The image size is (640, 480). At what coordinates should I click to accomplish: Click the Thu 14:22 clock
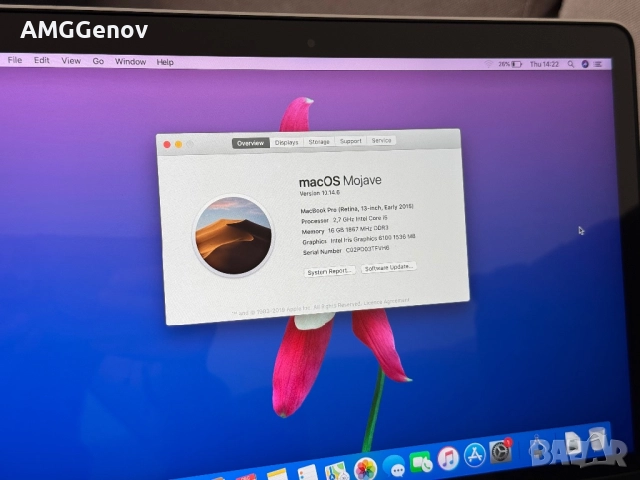pyautogui.click(x=544, y=64)
